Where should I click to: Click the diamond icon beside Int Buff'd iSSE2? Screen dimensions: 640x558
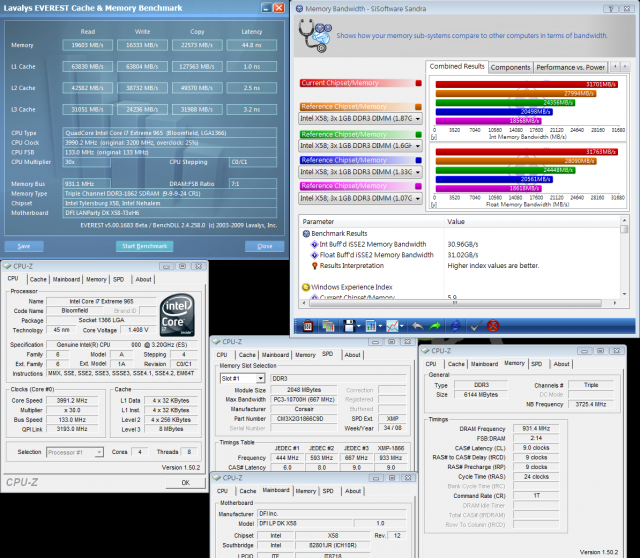tap(314, 245)
